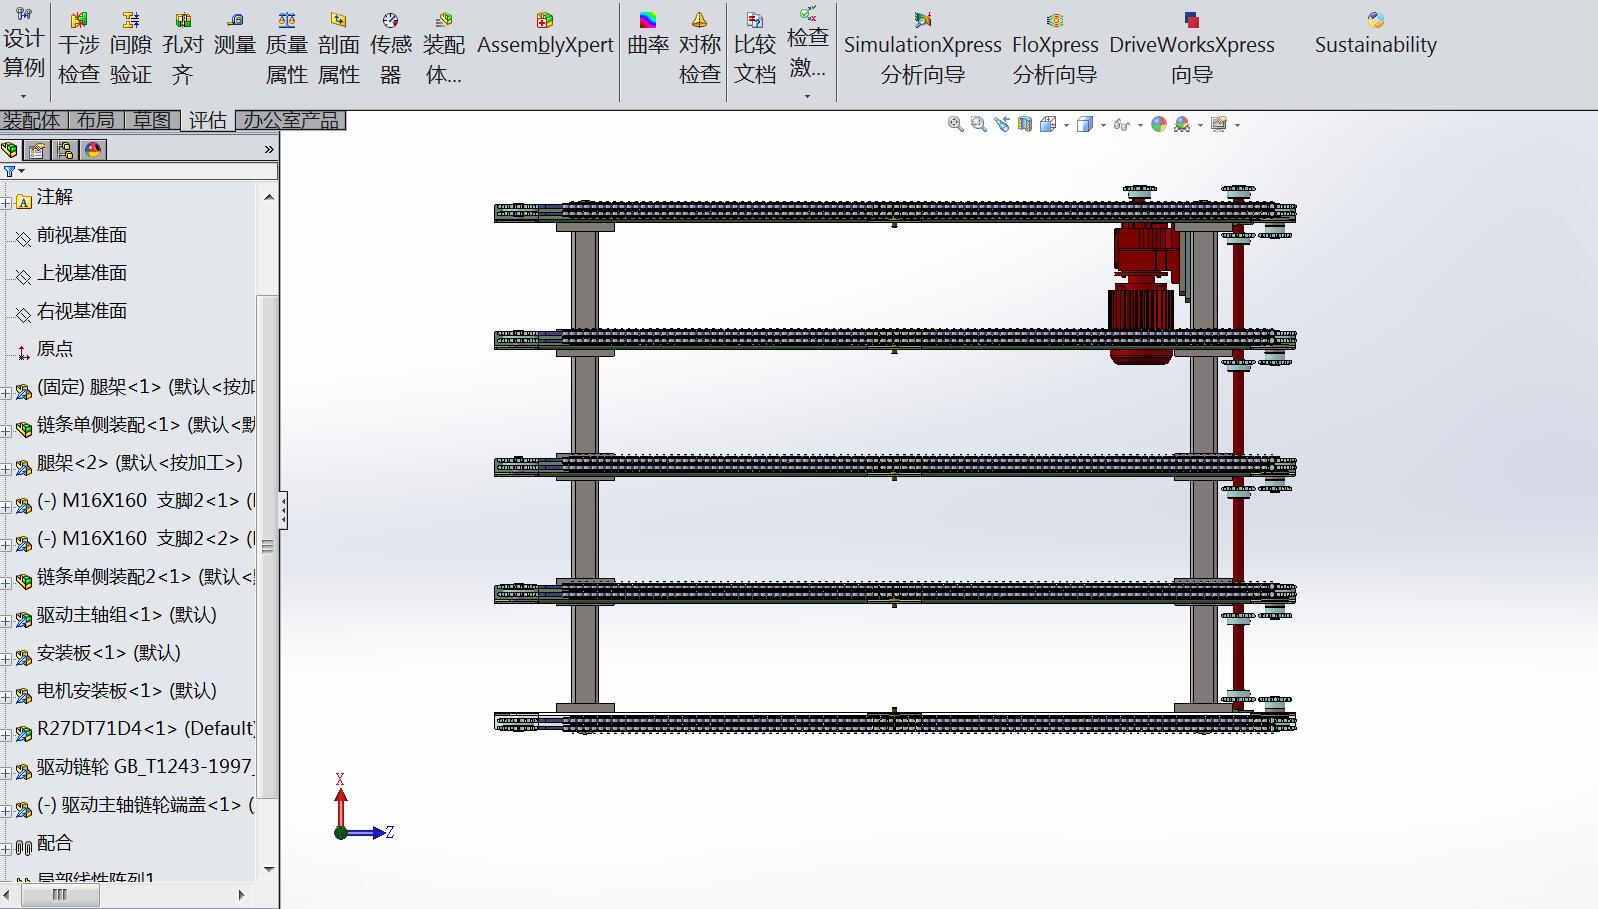Switch to 办公室产品 ribbon tab
The height and width of the screenshot is (909, 1598).
click(x=291, y=120)
